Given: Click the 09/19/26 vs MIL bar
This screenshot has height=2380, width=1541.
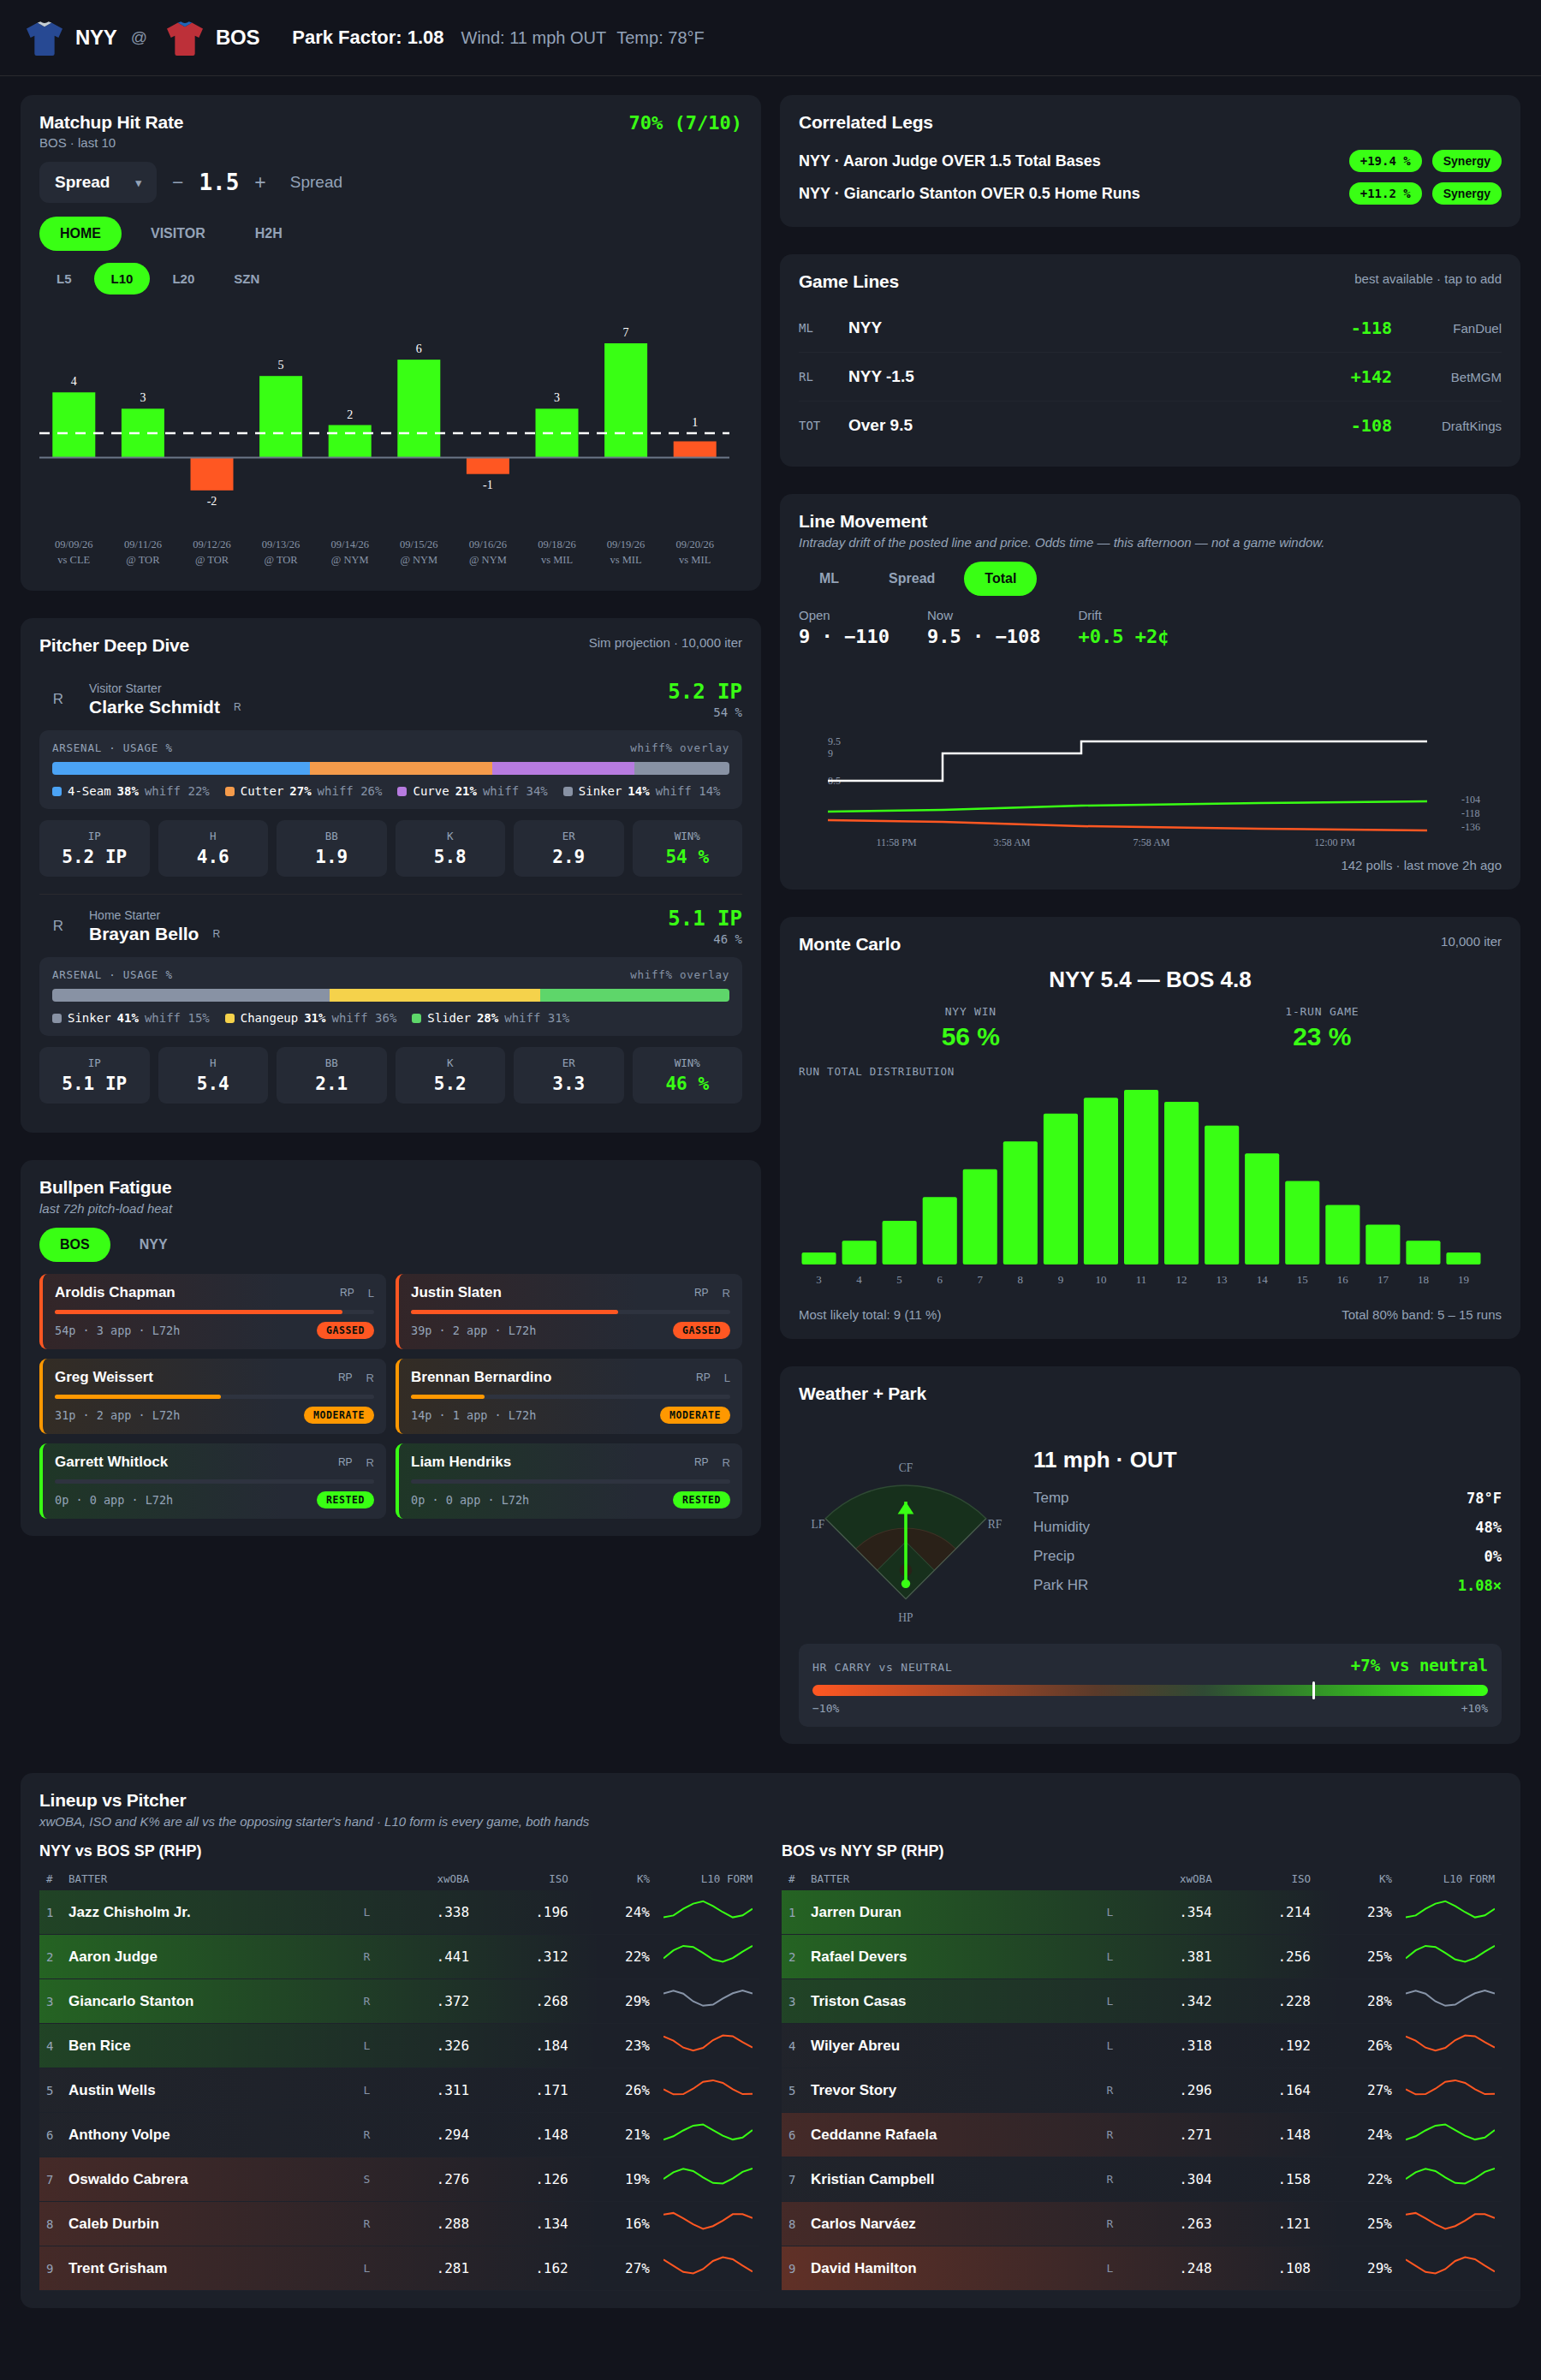Looking at the screenshot, I should [626, 400].
